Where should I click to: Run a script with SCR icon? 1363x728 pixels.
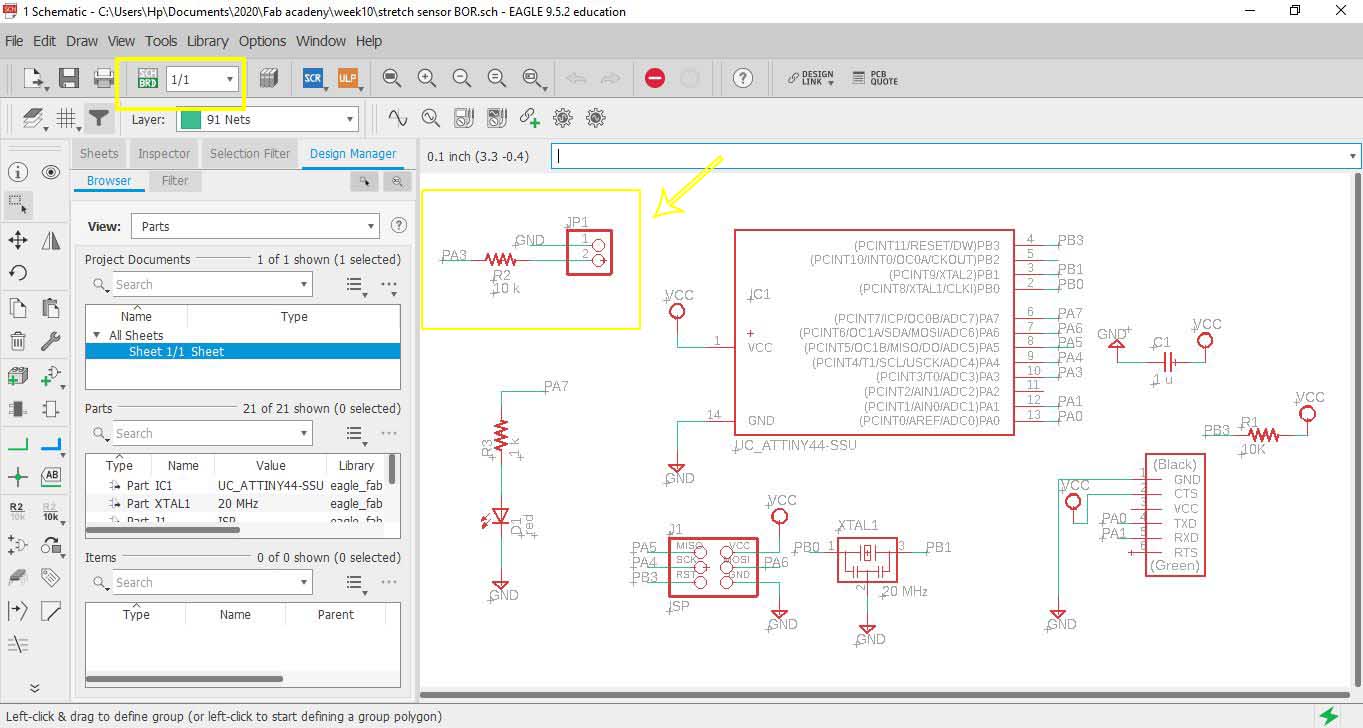coord(313,78)
